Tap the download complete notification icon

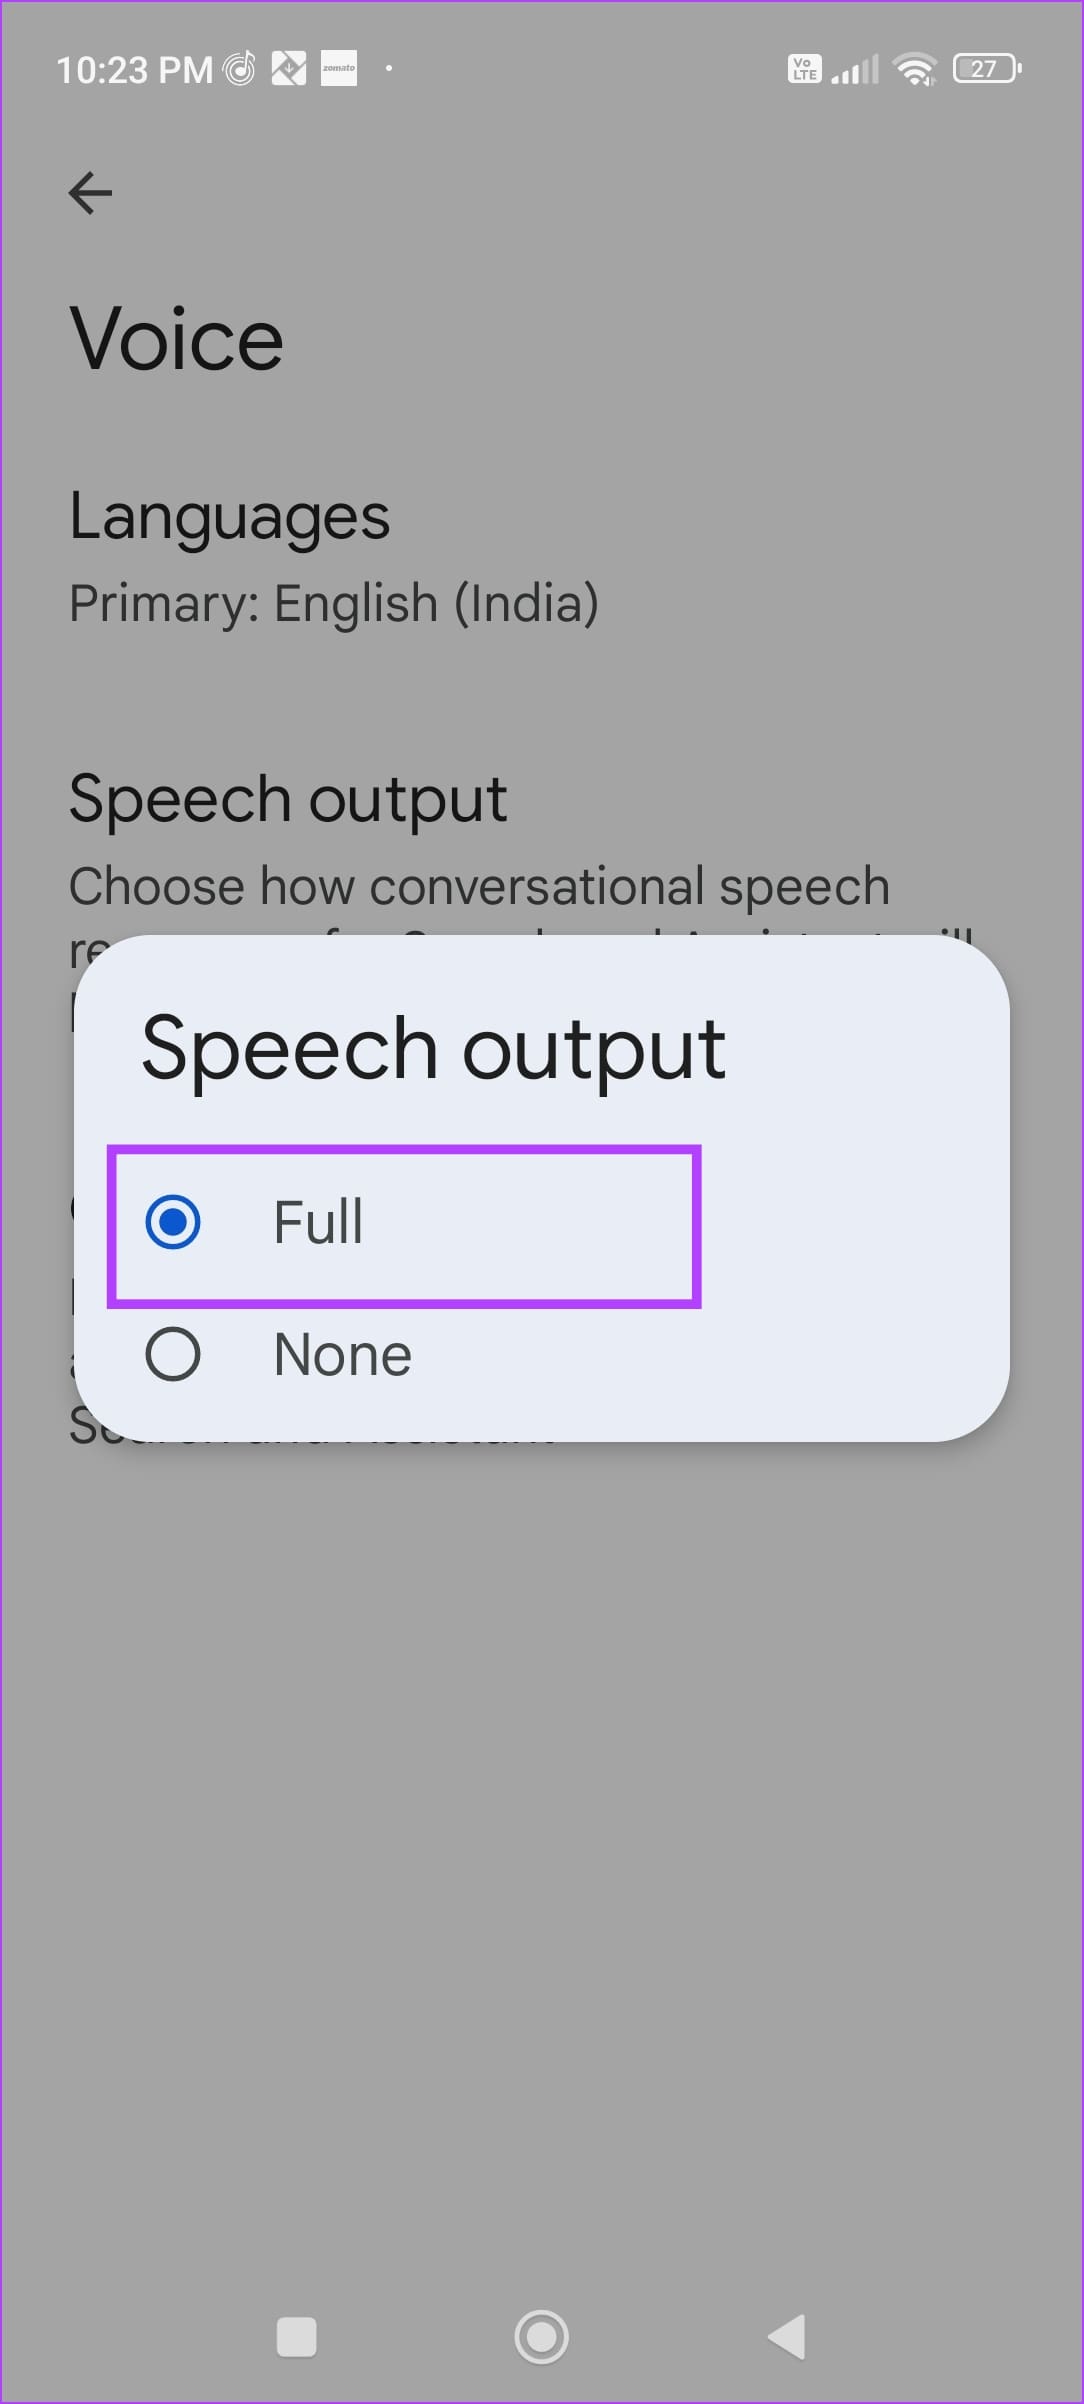tap(290, 68)
